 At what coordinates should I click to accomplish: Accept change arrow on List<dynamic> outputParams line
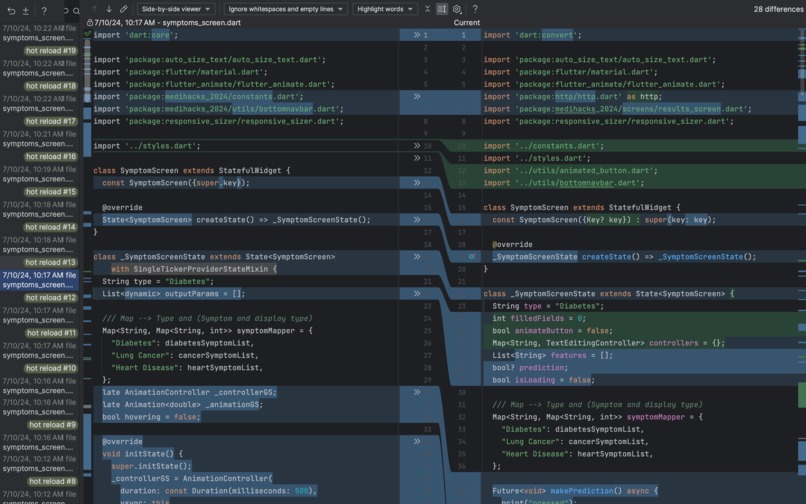[x=417, y=294]
